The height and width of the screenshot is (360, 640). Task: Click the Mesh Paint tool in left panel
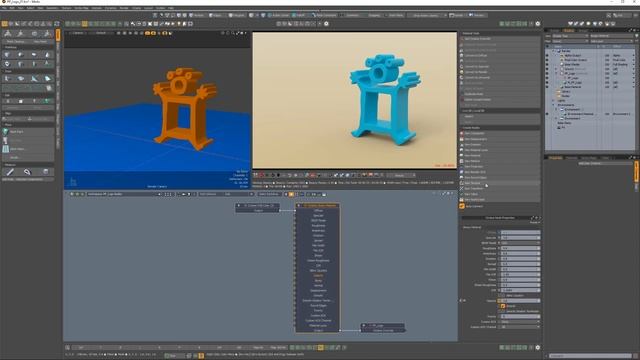(x=28, y=132)
